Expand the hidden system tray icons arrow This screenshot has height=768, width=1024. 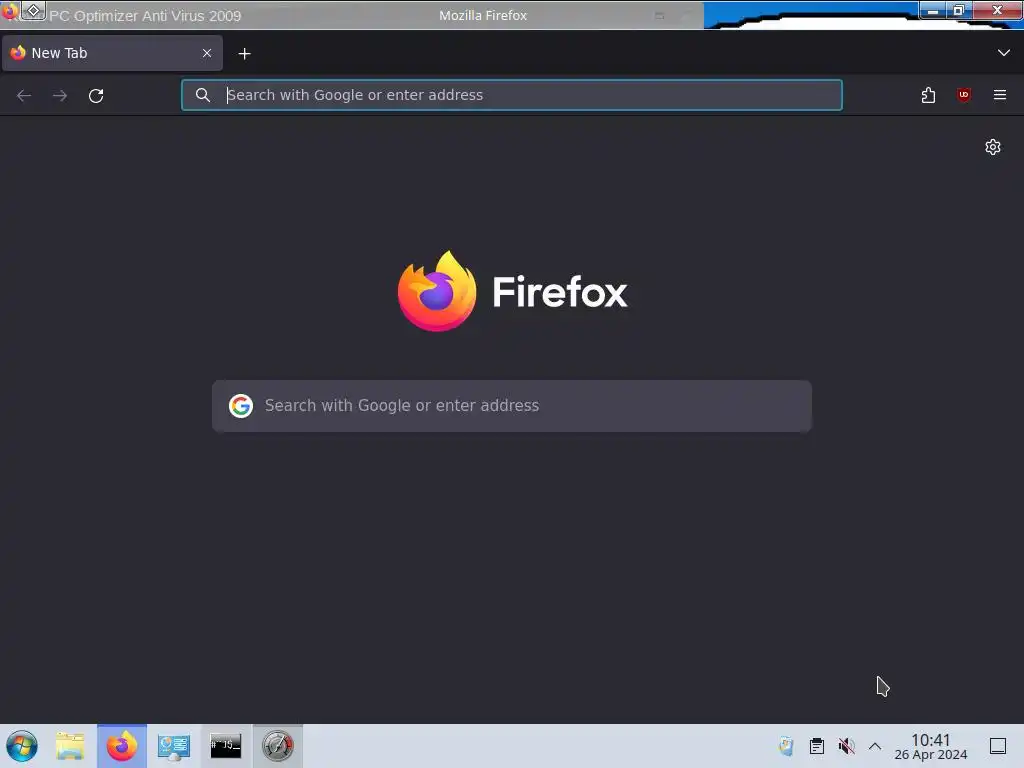[875, 746]
